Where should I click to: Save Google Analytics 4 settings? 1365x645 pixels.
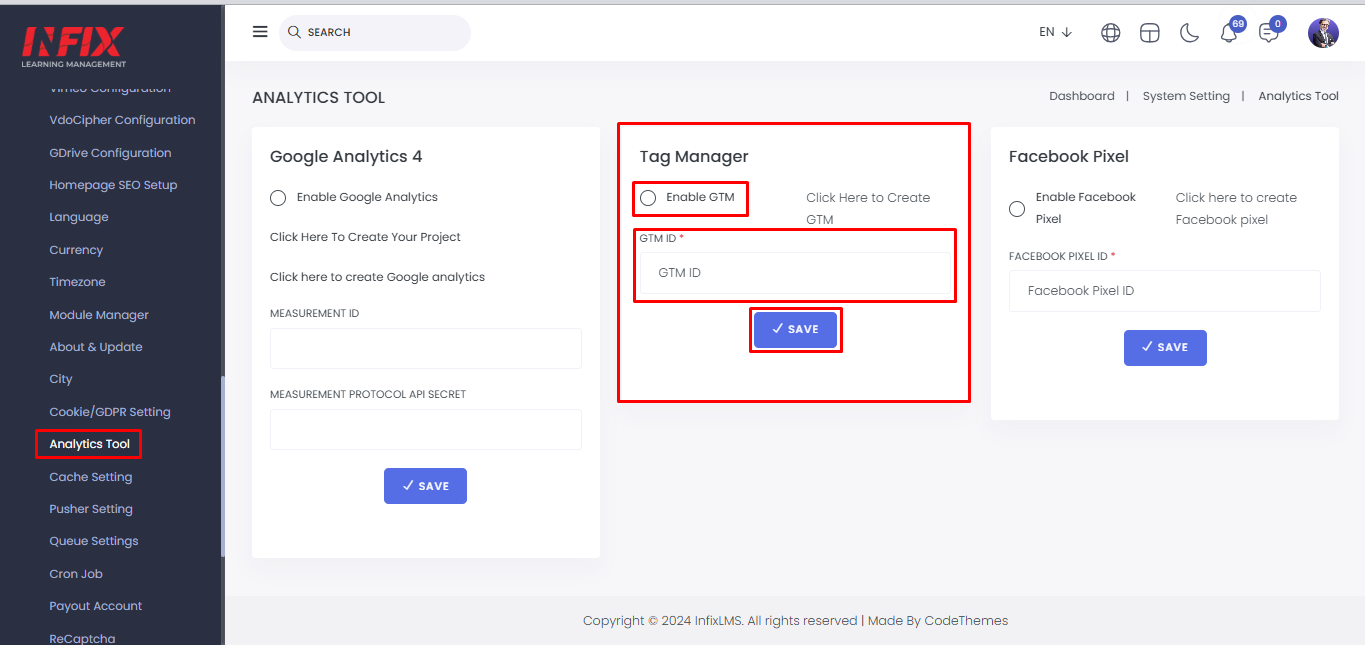tap(425, 486)
